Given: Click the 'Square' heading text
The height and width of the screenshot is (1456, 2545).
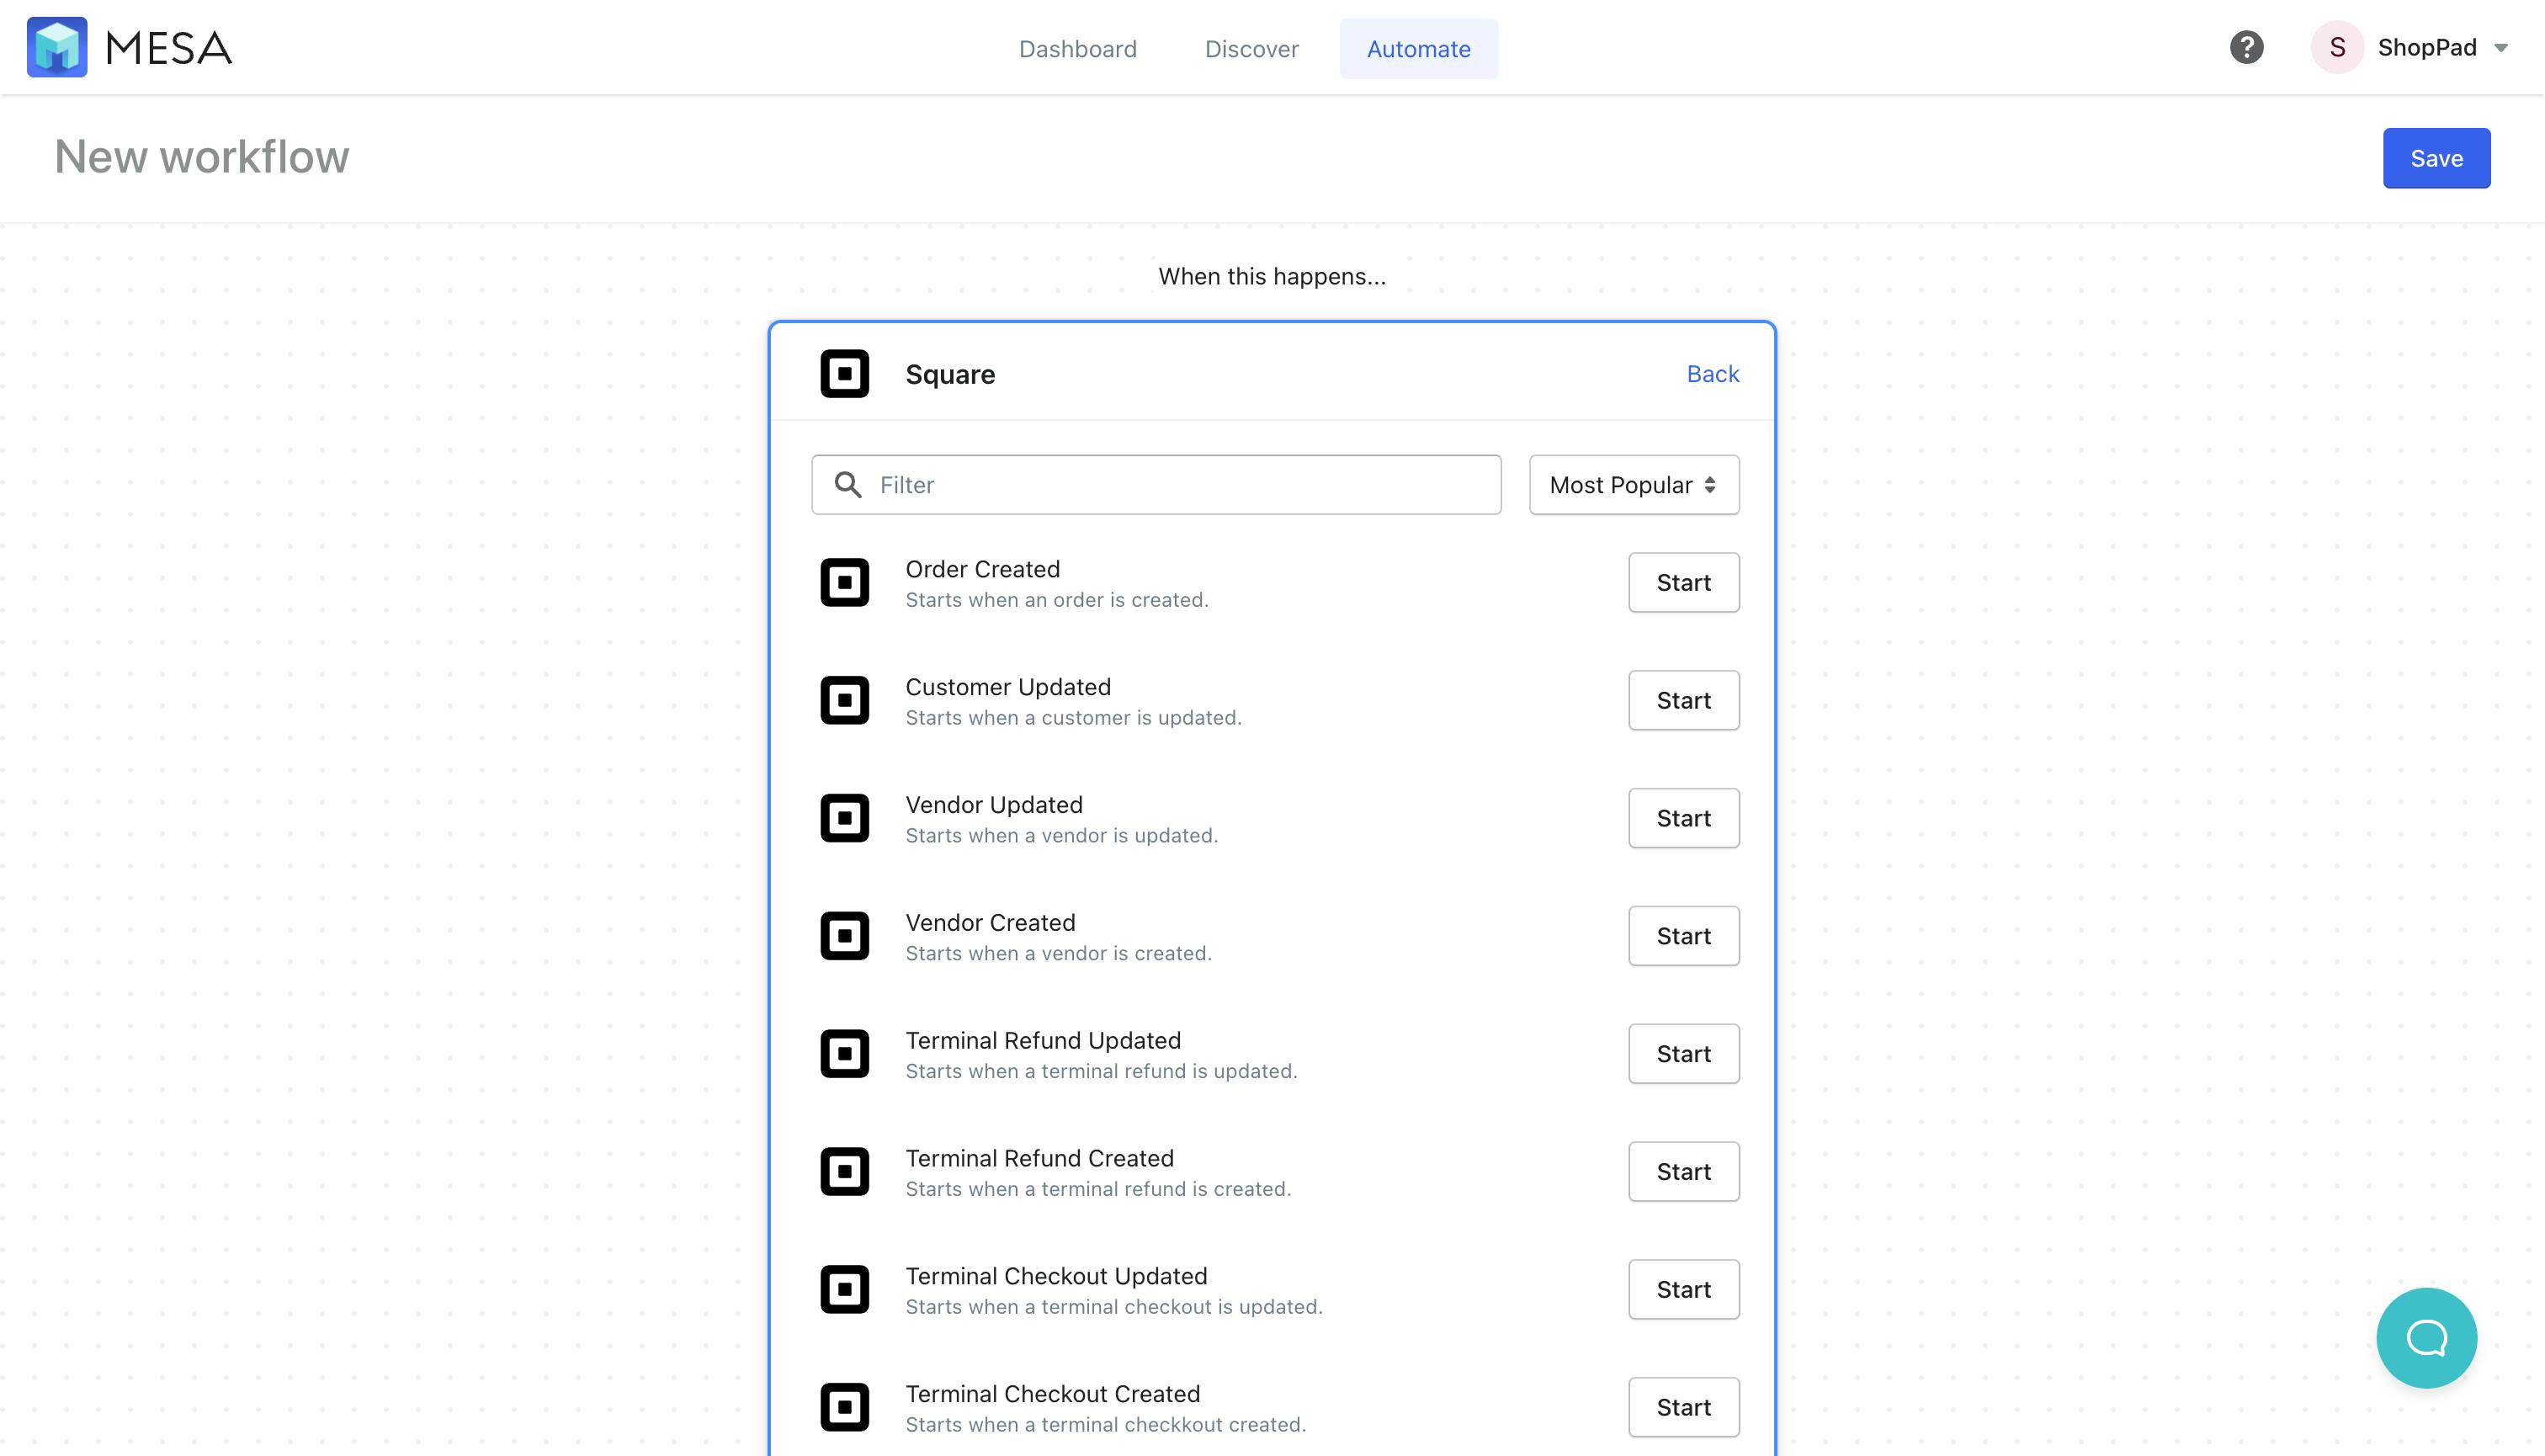Looking at the screenshot, I should pos(950,375).
